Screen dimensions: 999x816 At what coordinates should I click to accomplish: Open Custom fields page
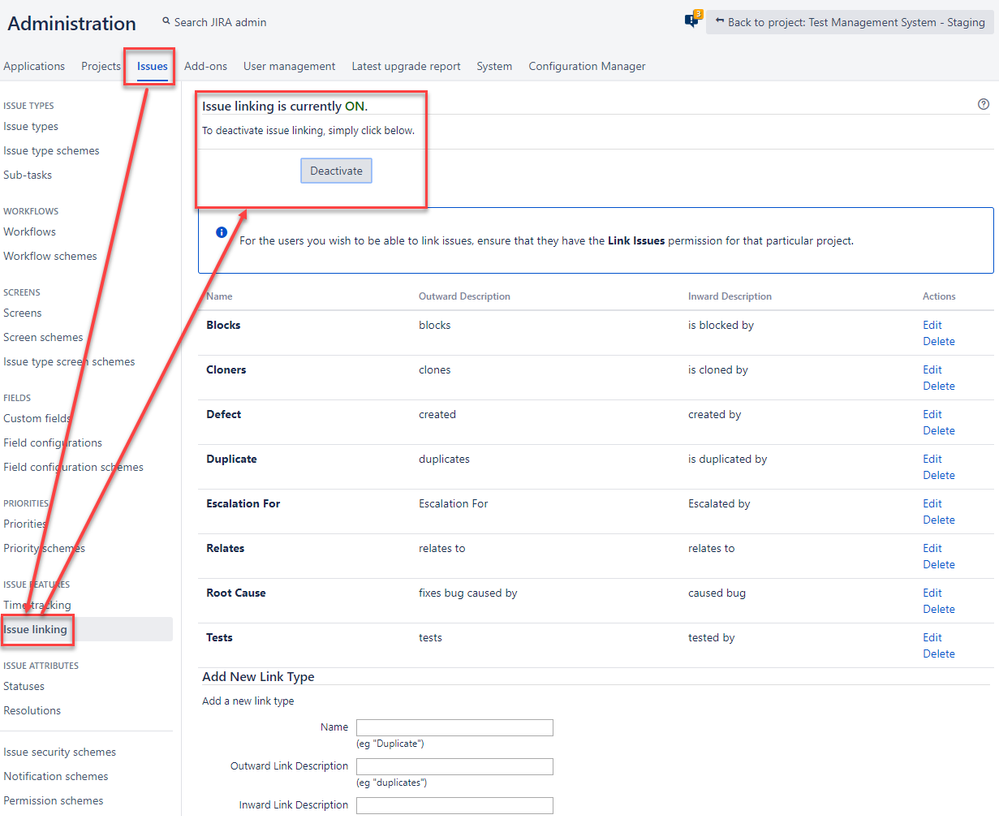pyautogui.click(x=37, y=419)
